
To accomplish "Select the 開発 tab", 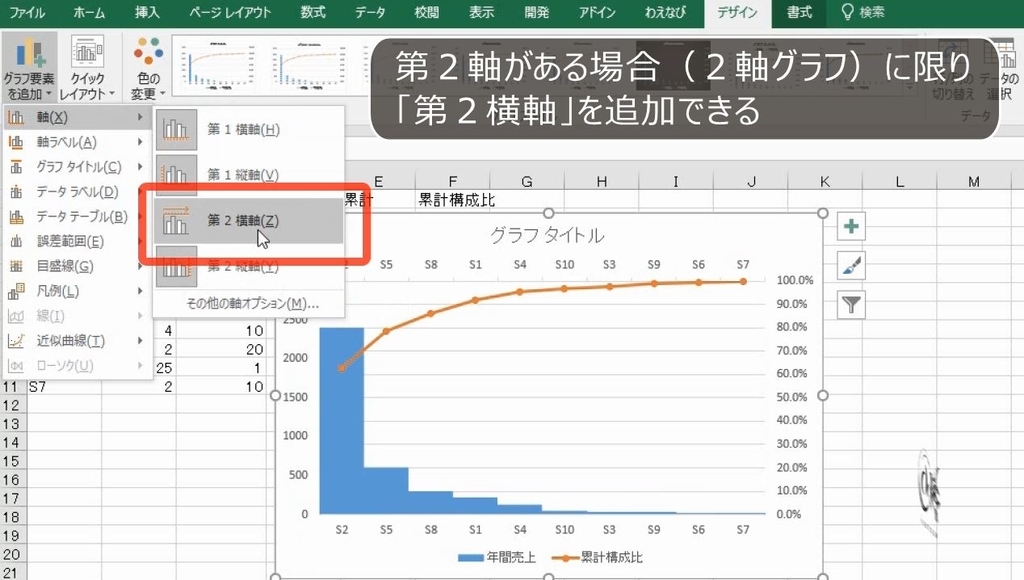I will pyautogui.click(x=537, y=12).
